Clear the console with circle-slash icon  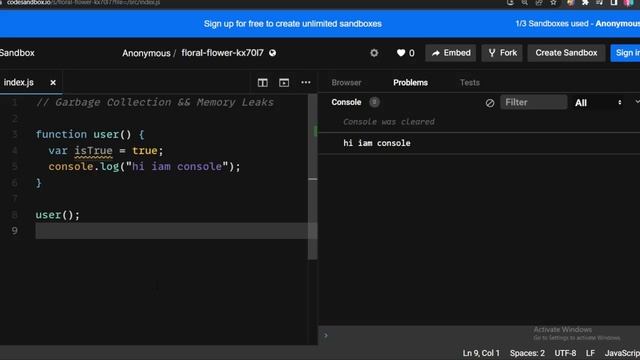coord(490,103)
